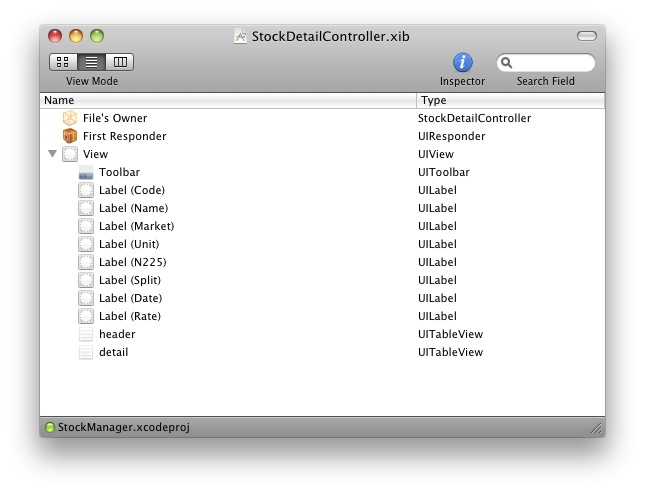The height and width of the screenshot is (492, 645).
Task: Click the detail table view icon
Action: click(86, 352)
